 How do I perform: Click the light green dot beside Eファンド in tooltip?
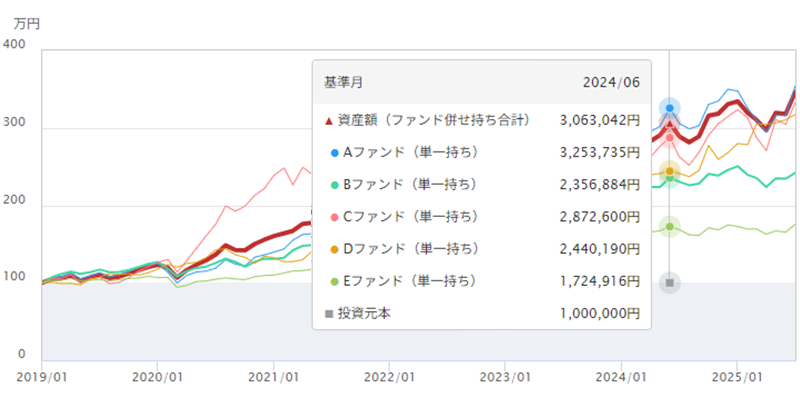[333, 281]
